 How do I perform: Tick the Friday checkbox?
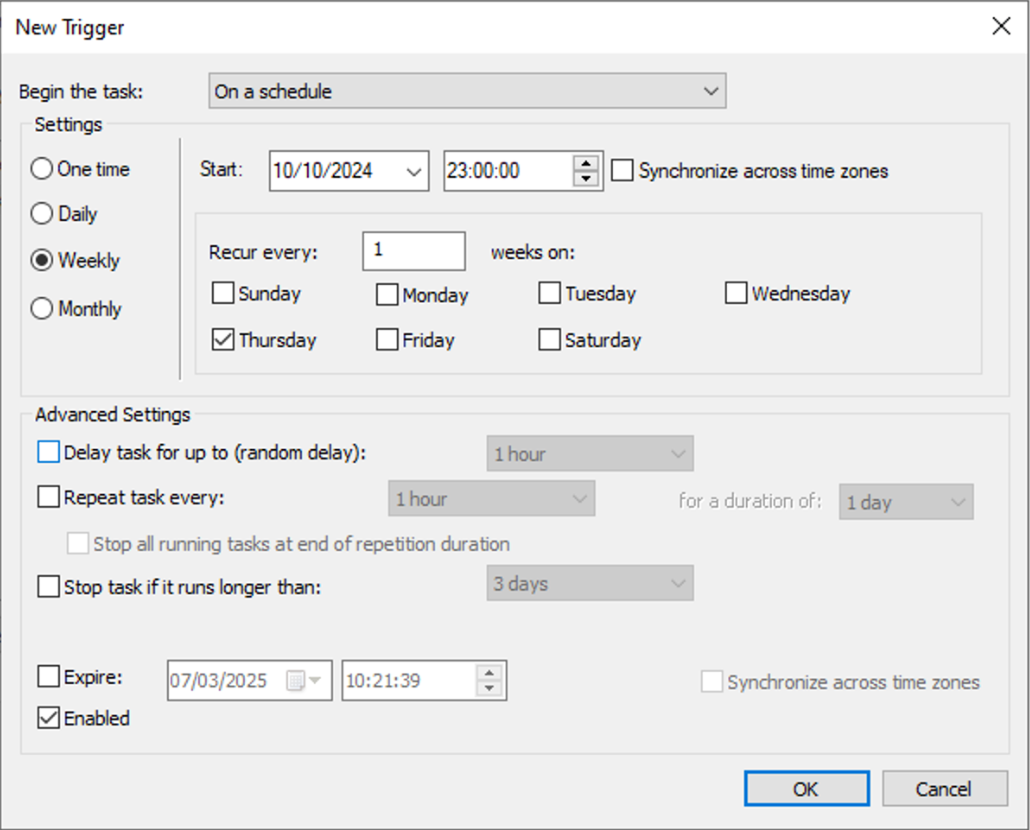pyautogui.click(x=387, y=340)
